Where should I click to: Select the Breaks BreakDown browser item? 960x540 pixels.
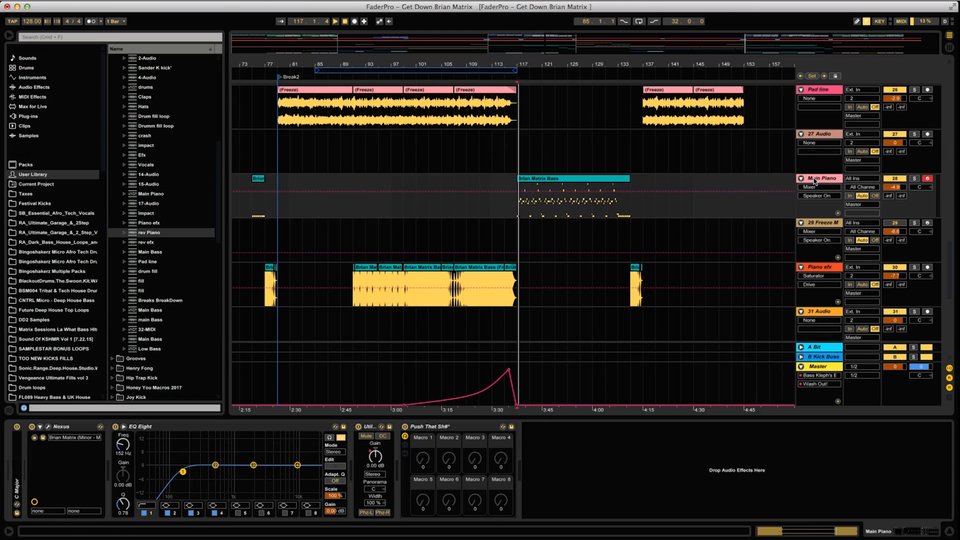coord(160,301)
